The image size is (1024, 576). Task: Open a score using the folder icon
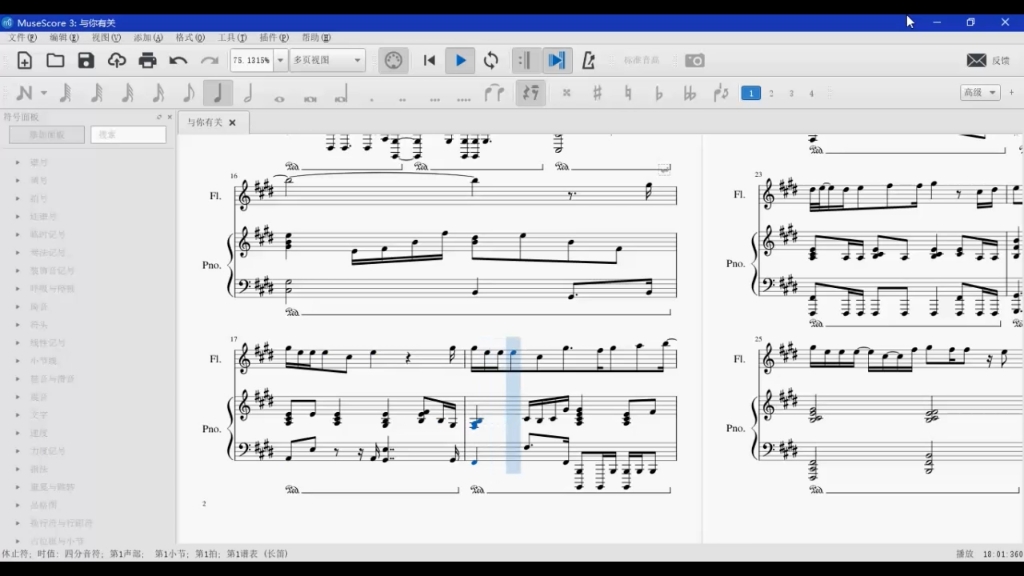point(55,61)
